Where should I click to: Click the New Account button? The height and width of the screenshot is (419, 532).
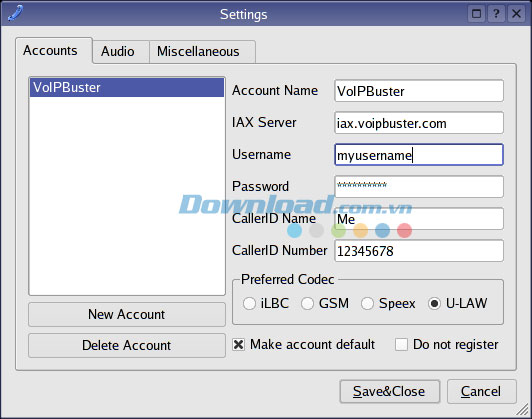click(x=127, y=315)
